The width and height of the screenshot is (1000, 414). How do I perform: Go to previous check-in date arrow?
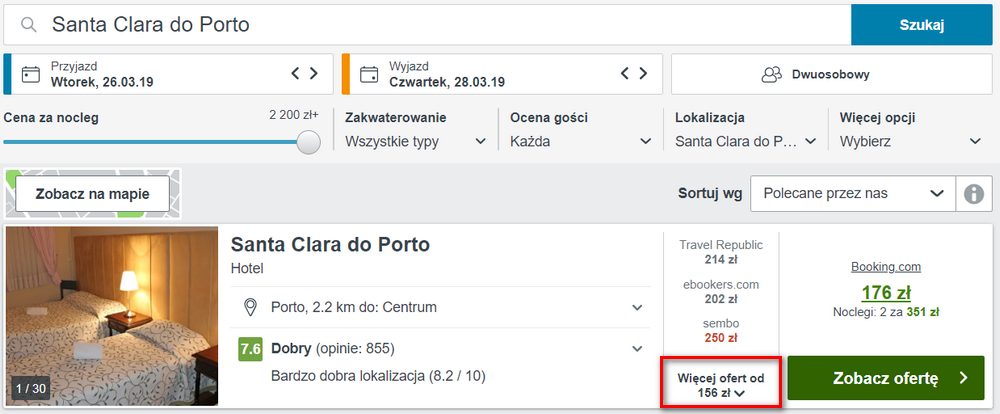(296, 73)
